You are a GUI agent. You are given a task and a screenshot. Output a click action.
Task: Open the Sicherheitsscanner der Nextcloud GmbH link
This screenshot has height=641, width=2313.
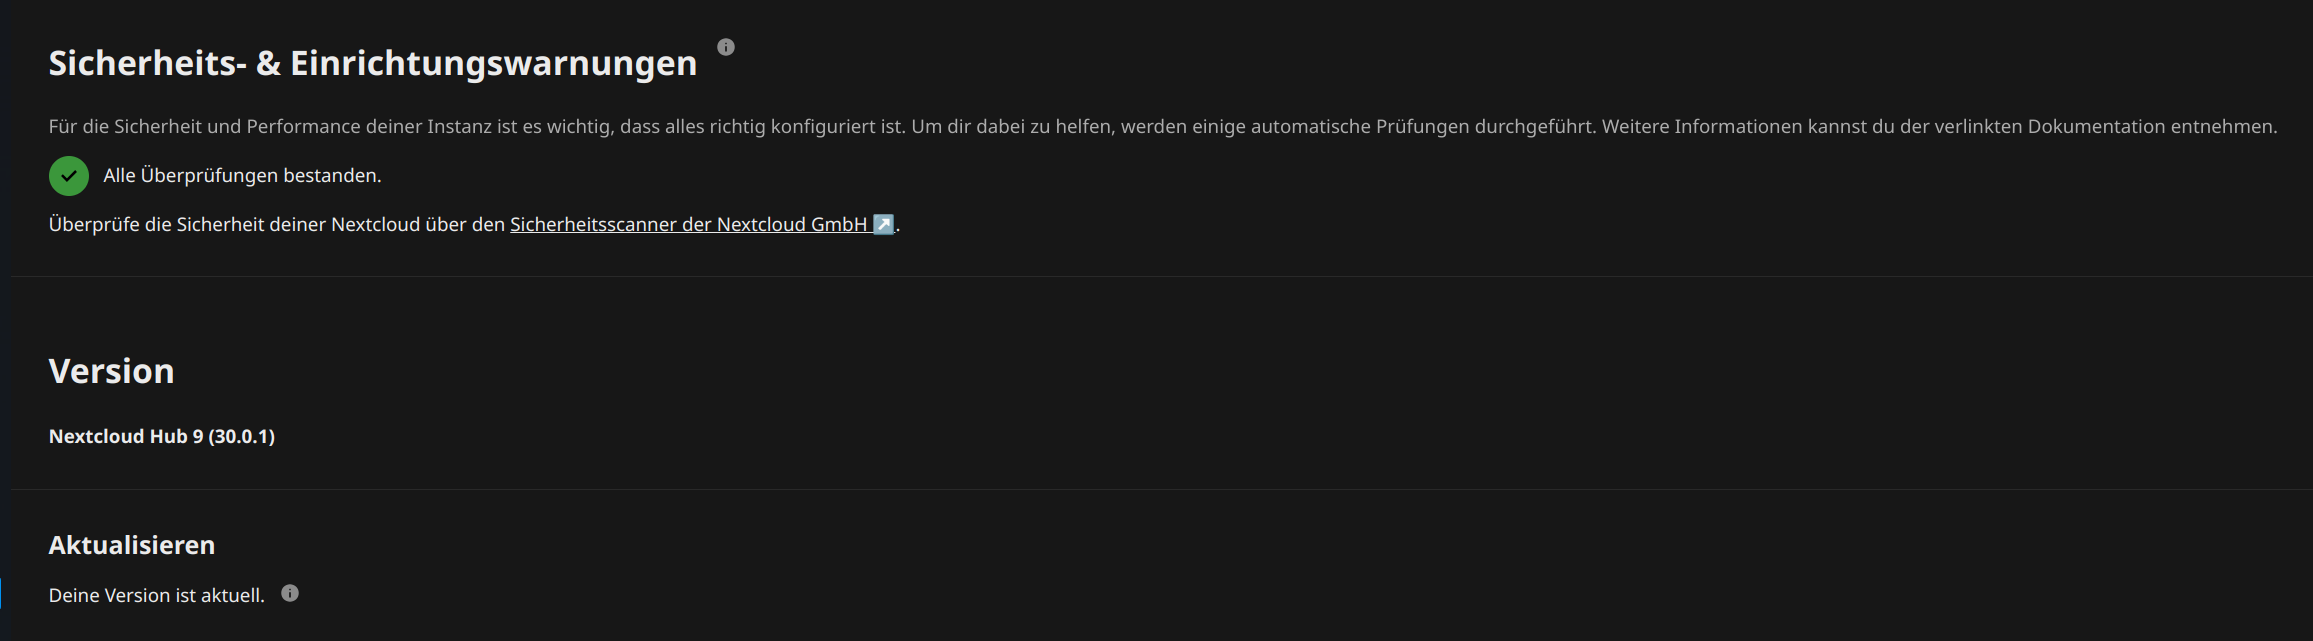(702, 225)
